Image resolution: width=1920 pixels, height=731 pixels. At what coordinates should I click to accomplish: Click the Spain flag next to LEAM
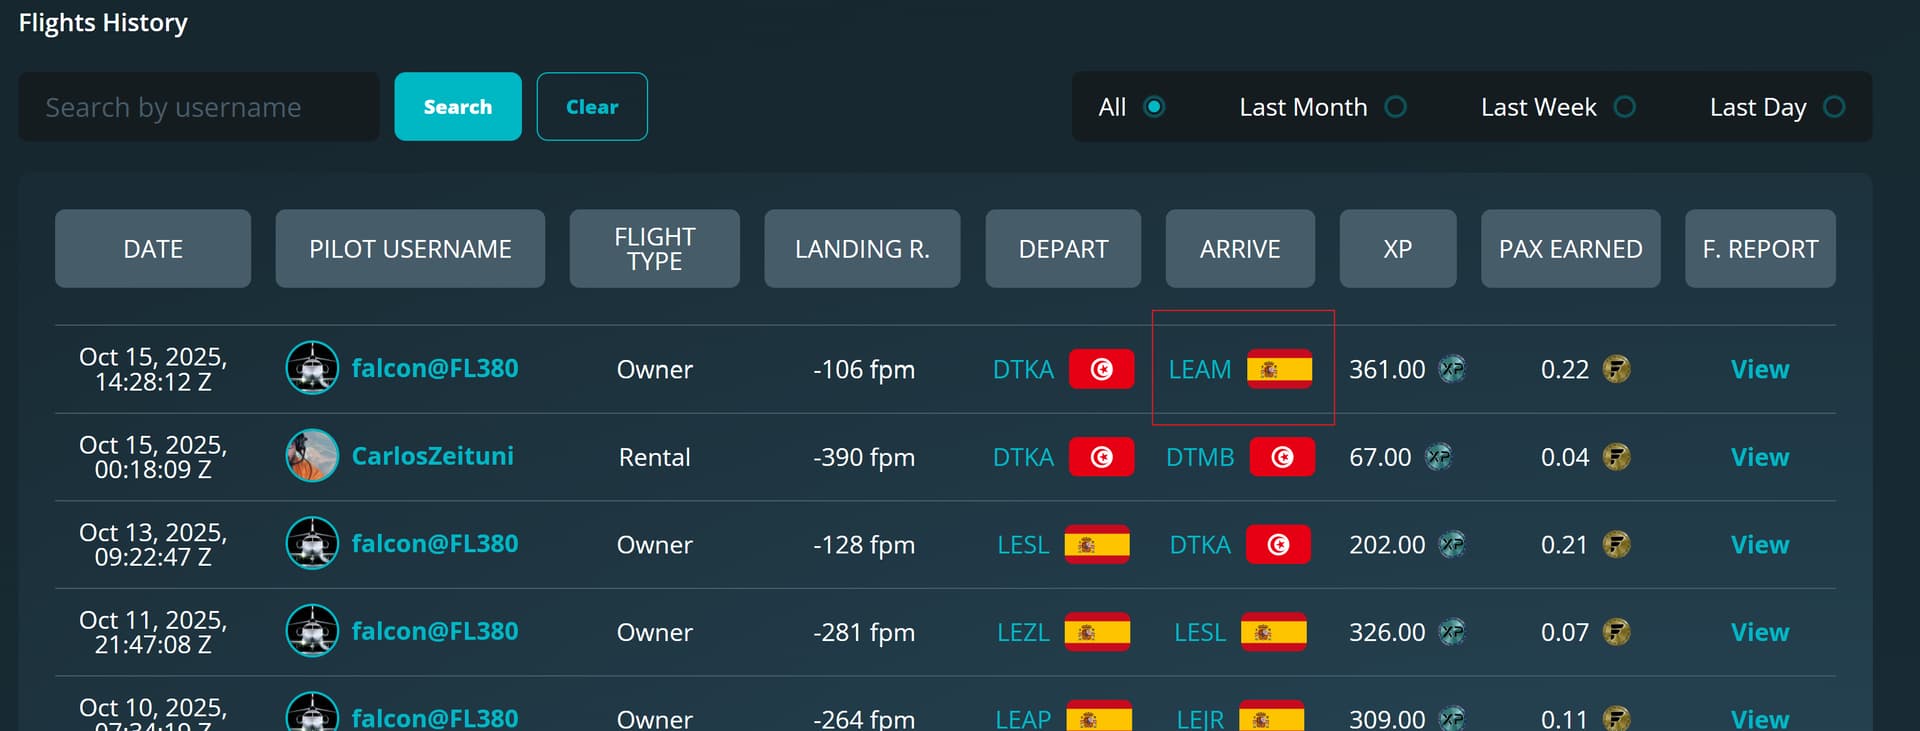coord(1279,369)
